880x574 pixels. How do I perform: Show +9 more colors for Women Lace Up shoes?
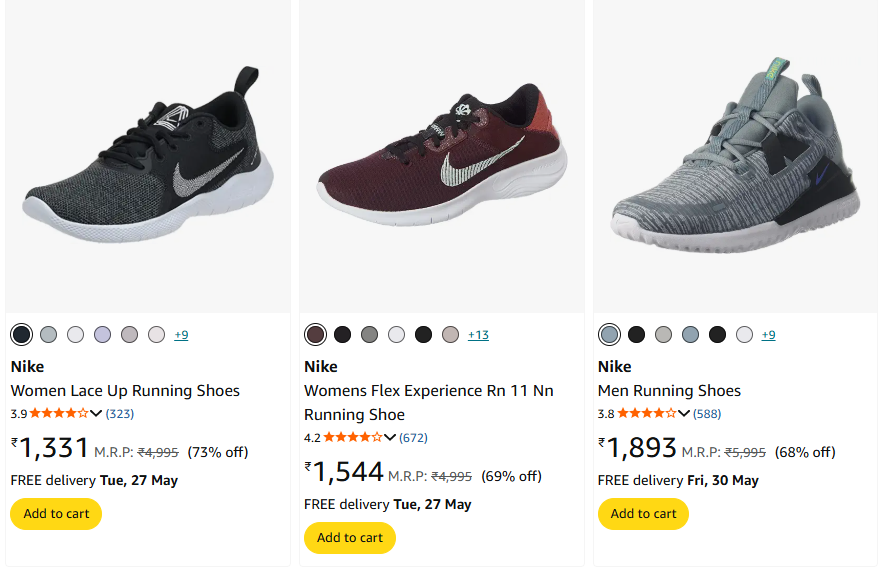point(181,335)
